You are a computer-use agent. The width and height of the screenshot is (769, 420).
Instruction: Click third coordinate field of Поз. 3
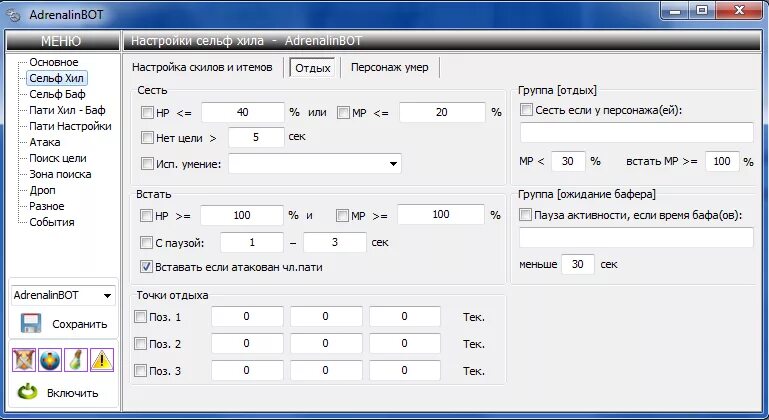click(x=405, y=370)
